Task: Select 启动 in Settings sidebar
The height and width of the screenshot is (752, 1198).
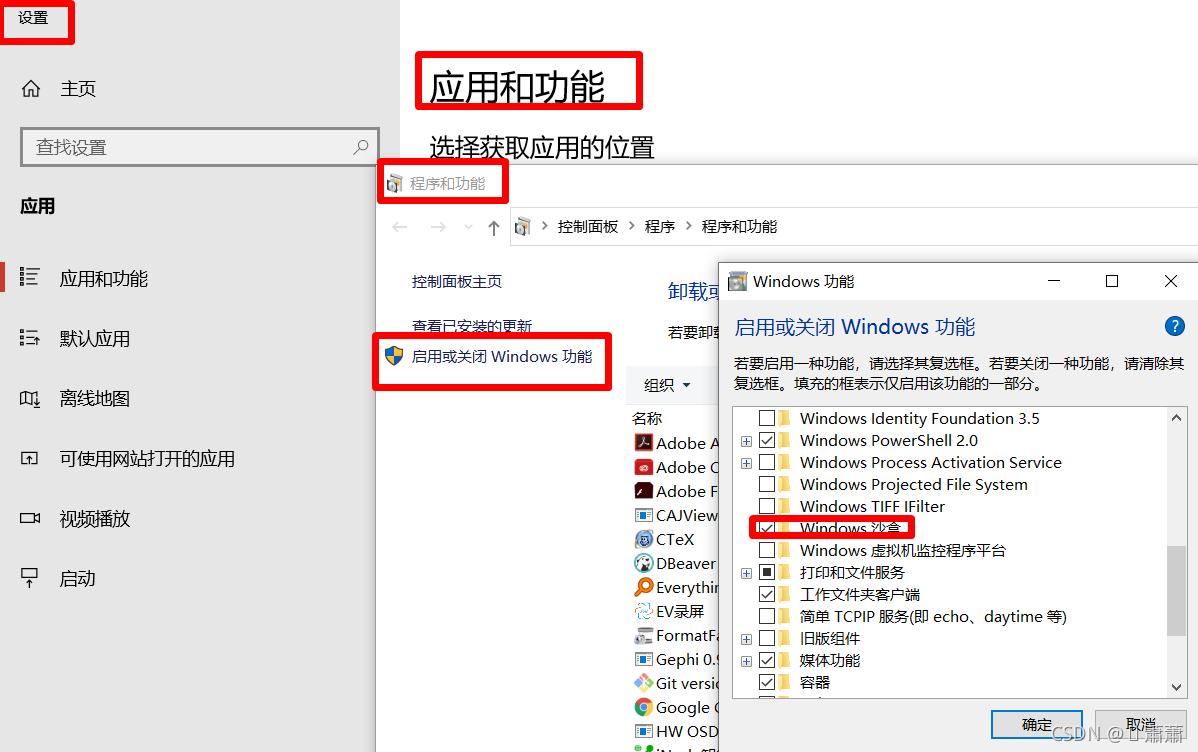Action: coord(77,579)
